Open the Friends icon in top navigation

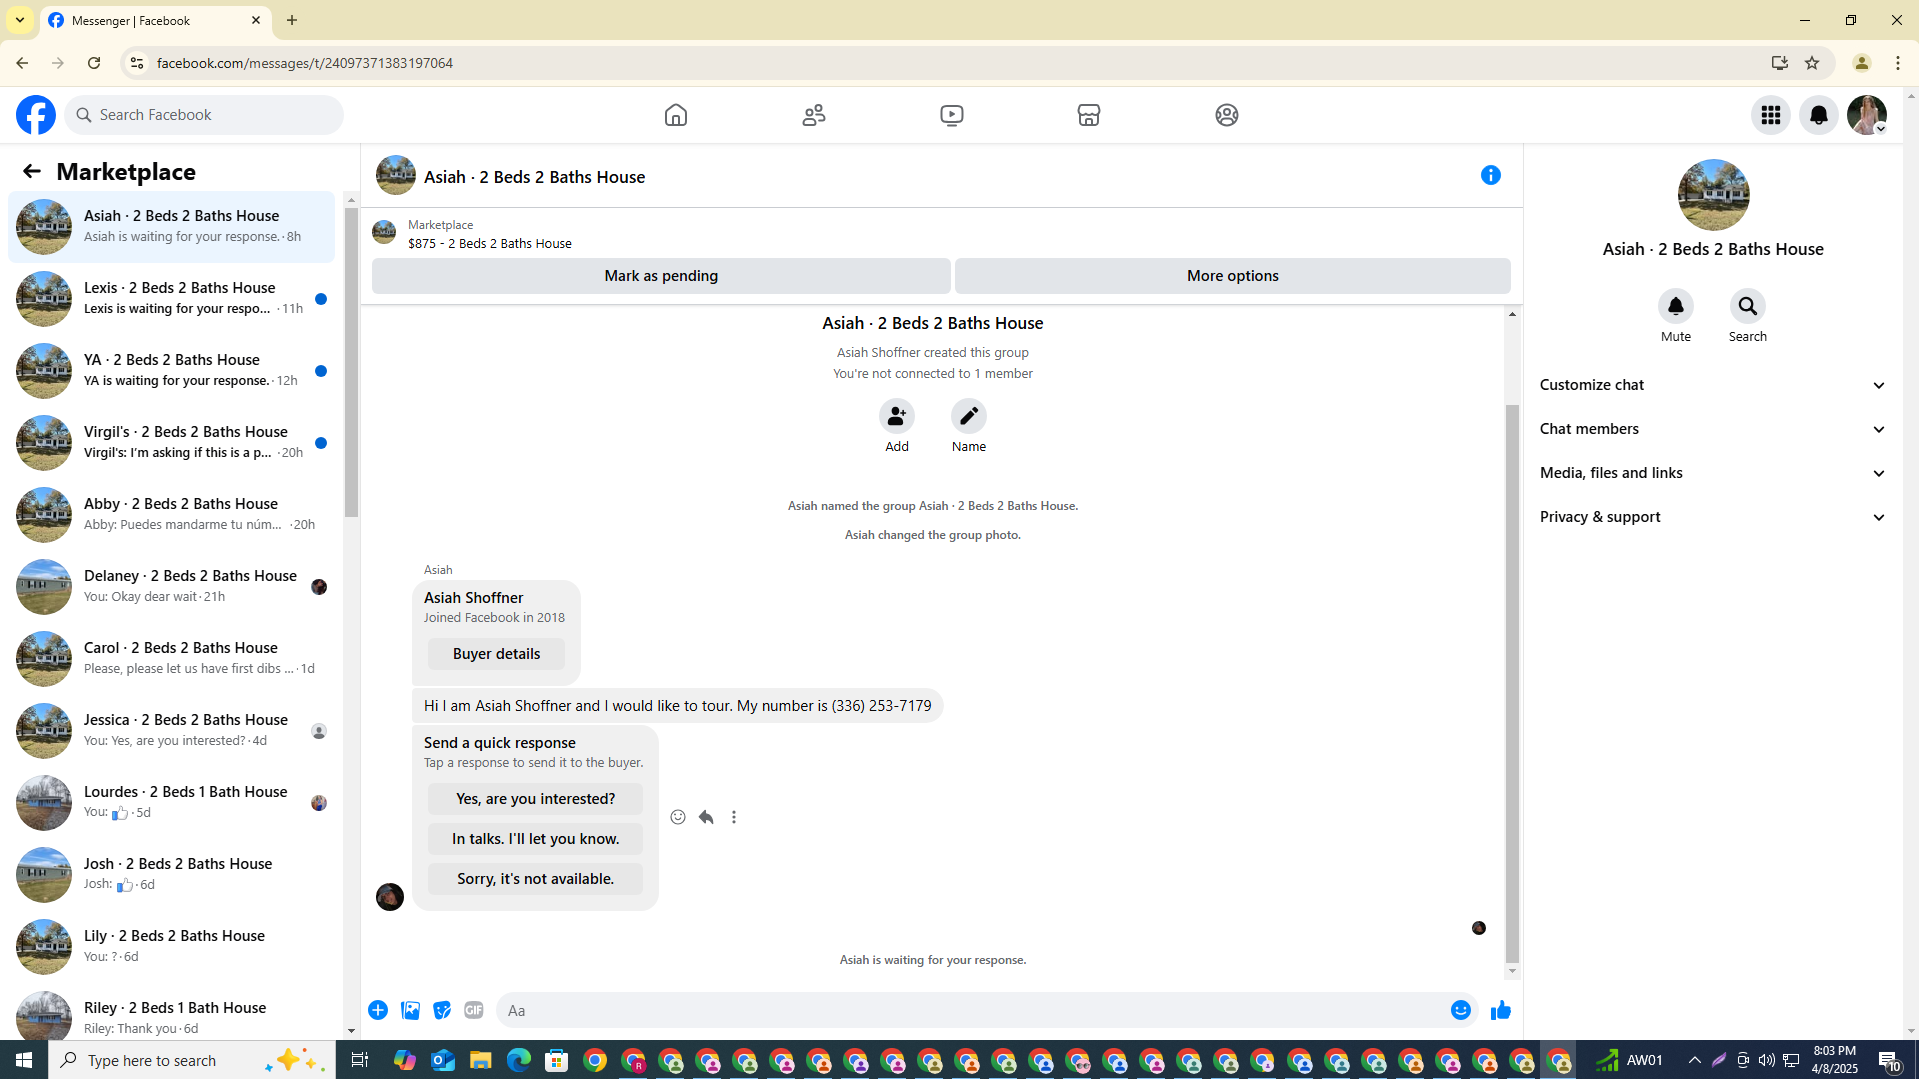[814, 115]
